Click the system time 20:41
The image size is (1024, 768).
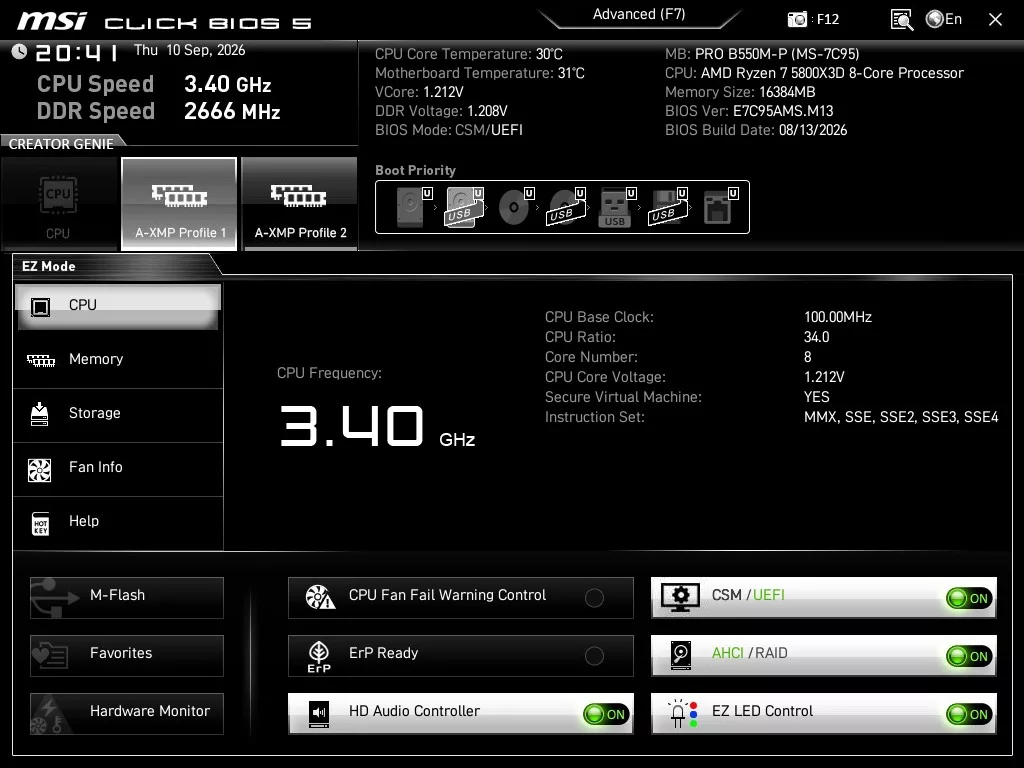(x=76, y=52)
